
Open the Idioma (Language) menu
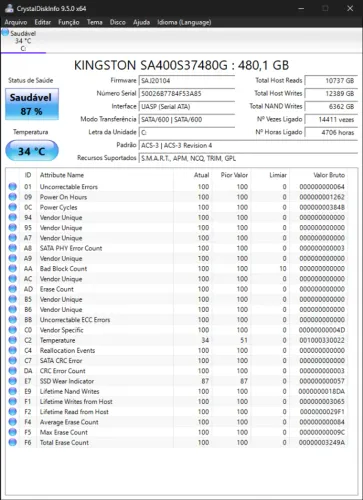(184, 22)
